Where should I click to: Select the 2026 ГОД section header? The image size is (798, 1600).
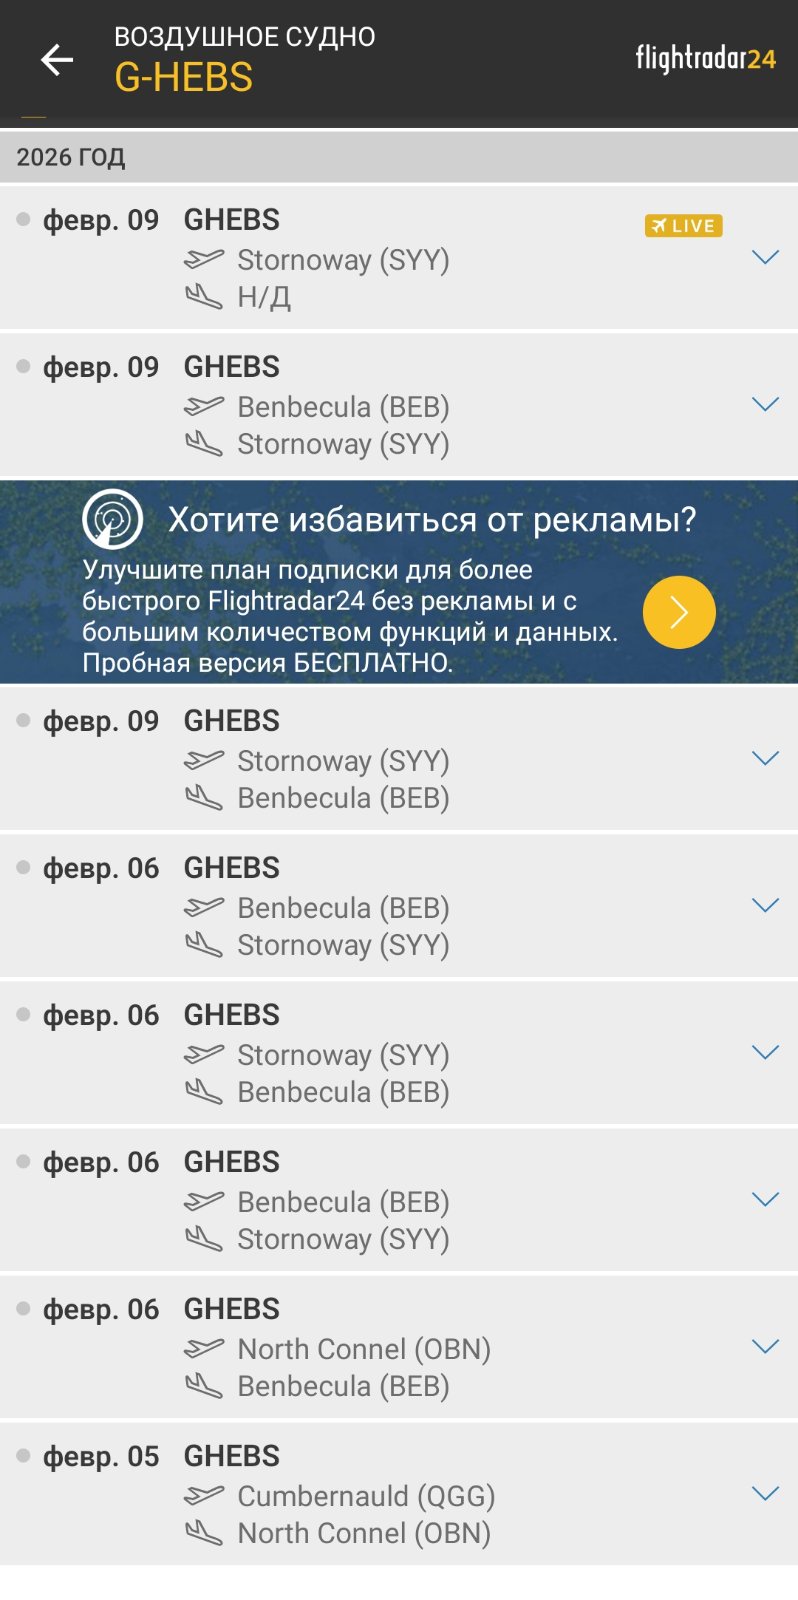click(x=71, y=157)
